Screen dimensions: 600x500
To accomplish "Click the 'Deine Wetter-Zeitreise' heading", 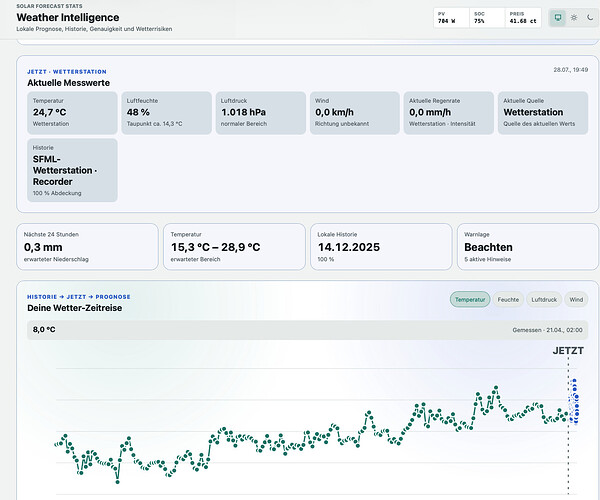I will coord(75,308).
